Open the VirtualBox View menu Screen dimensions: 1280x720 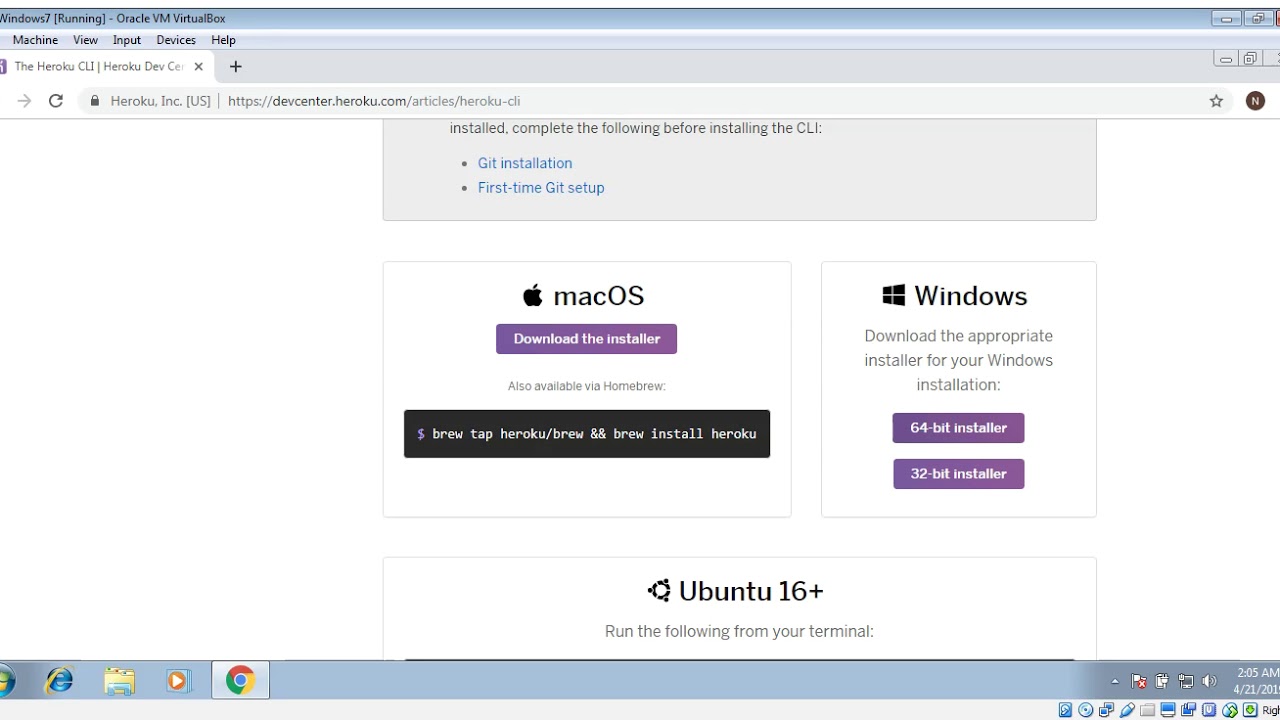click(85, 40)
